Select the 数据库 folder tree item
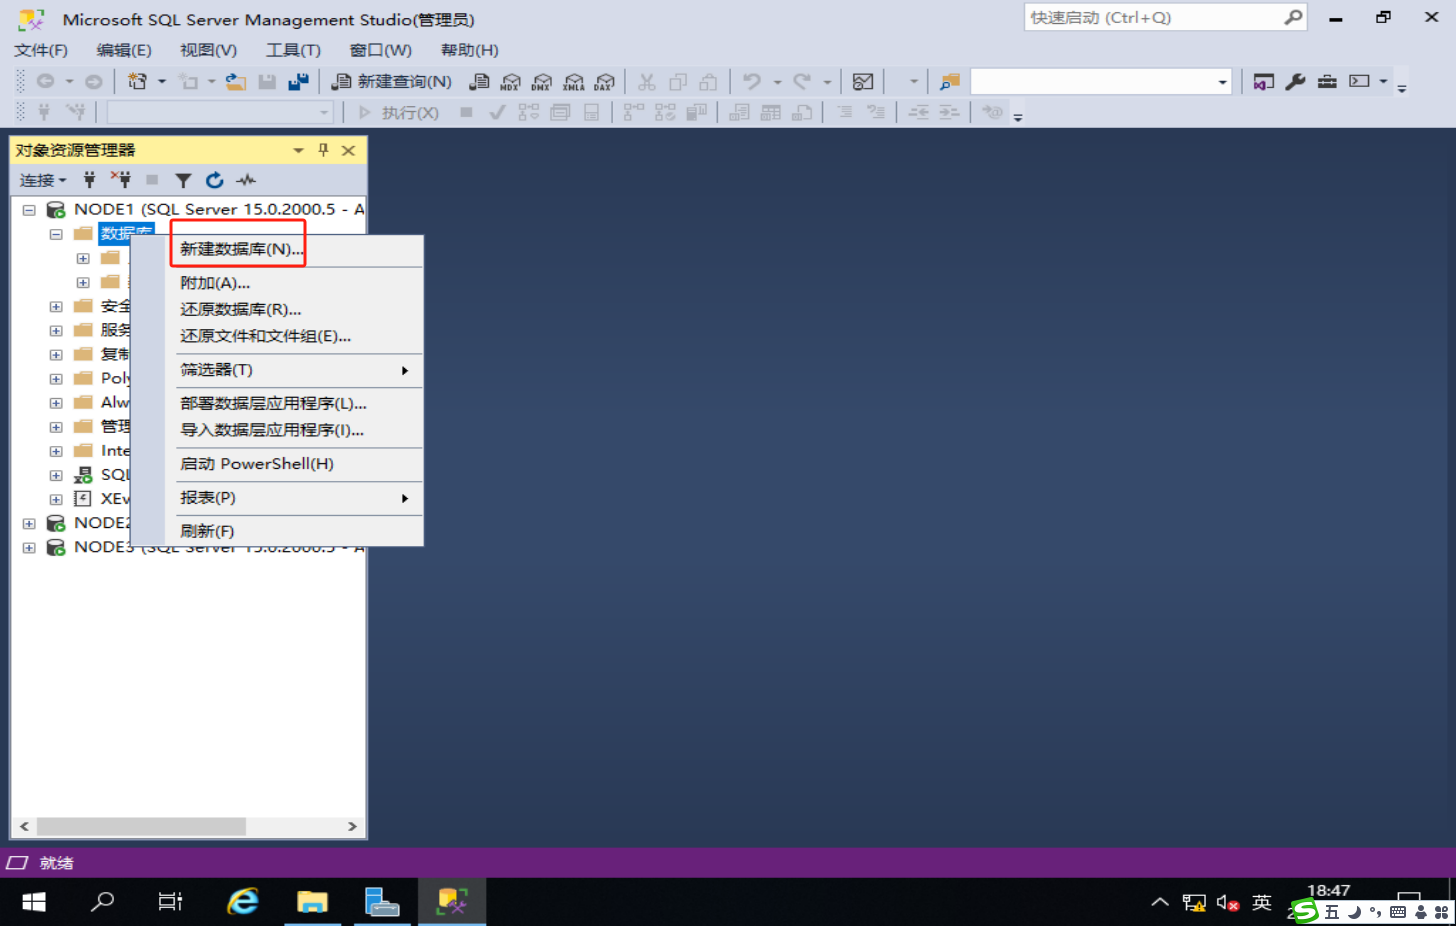Viewport: 1456px width, 926px height. coord(125,234)
